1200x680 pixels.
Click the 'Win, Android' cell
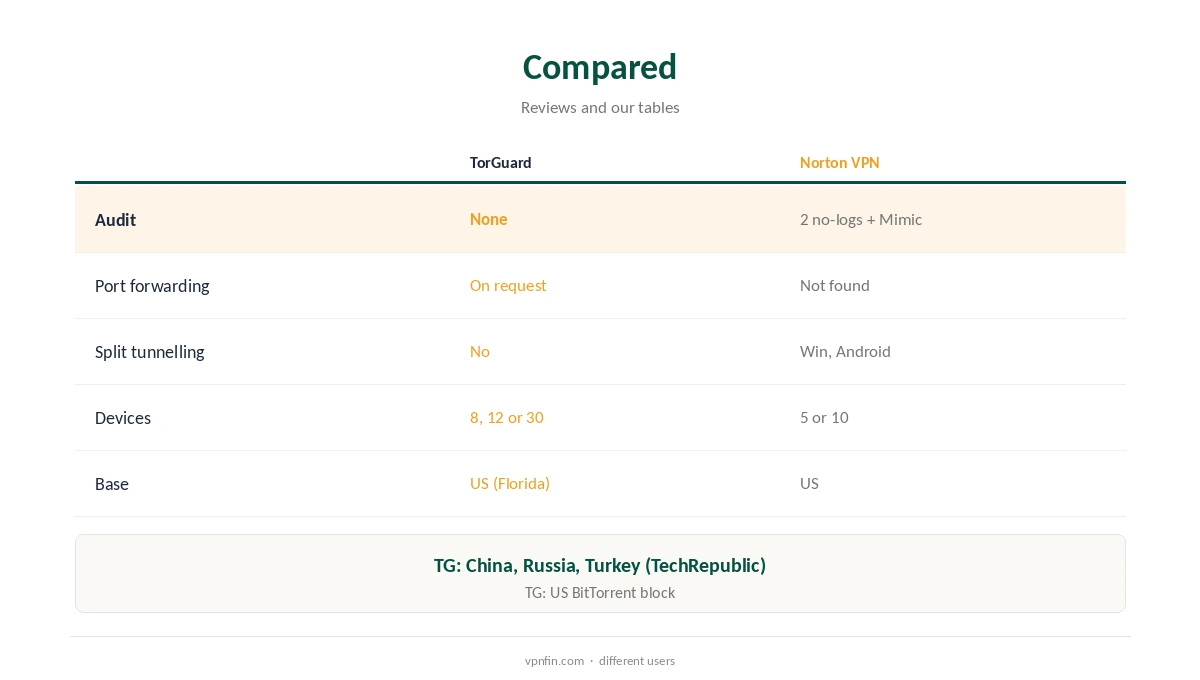point(846,351)
